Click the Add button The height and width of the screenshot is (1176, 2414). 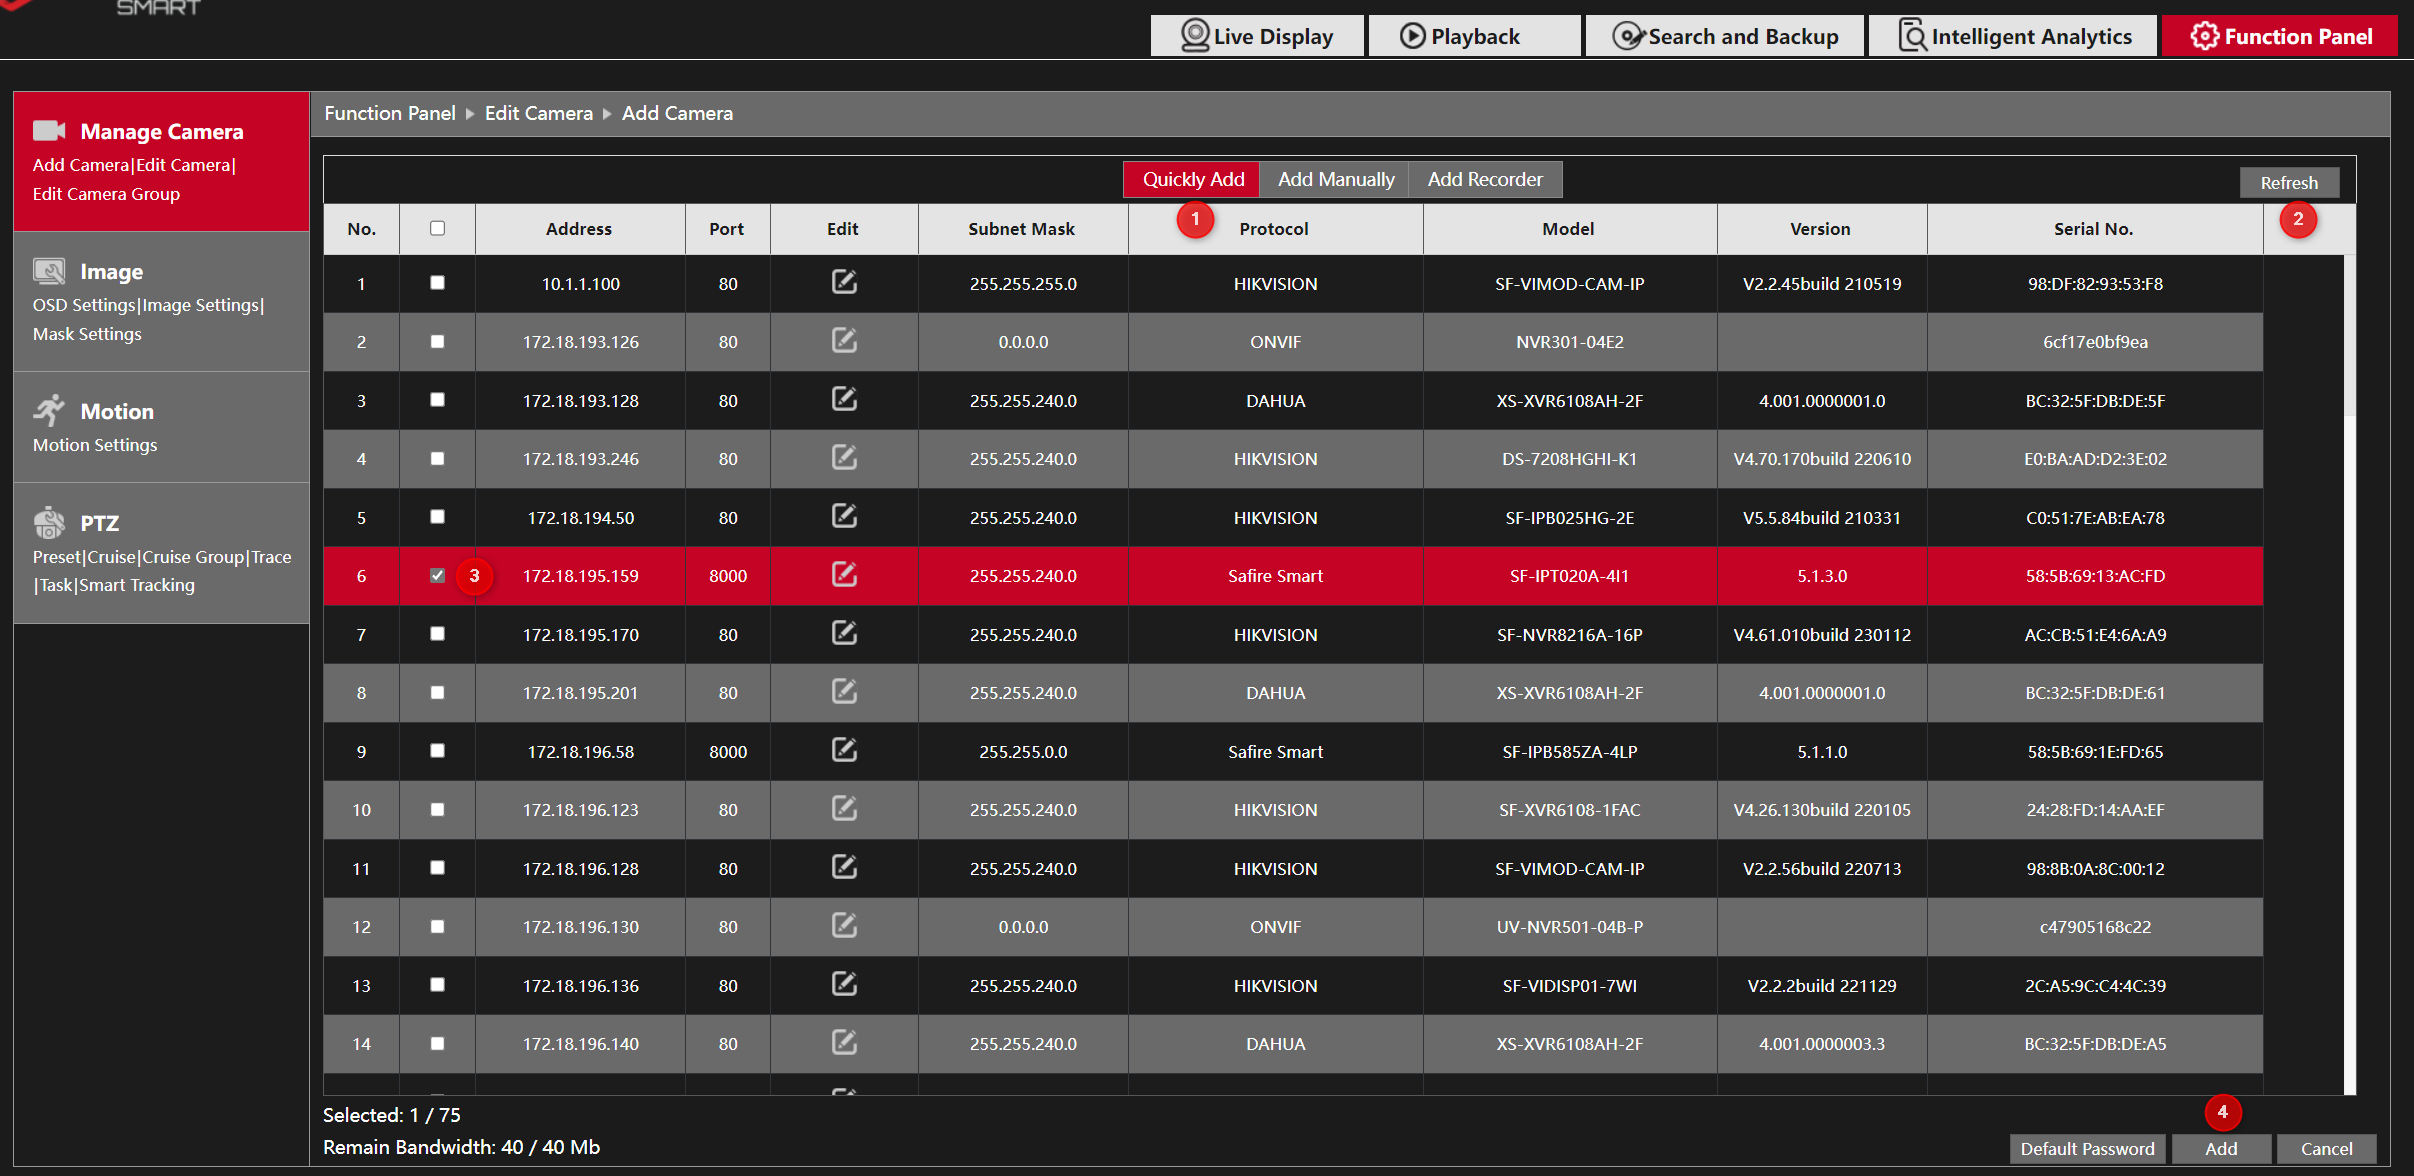tap(2221, 1149)
